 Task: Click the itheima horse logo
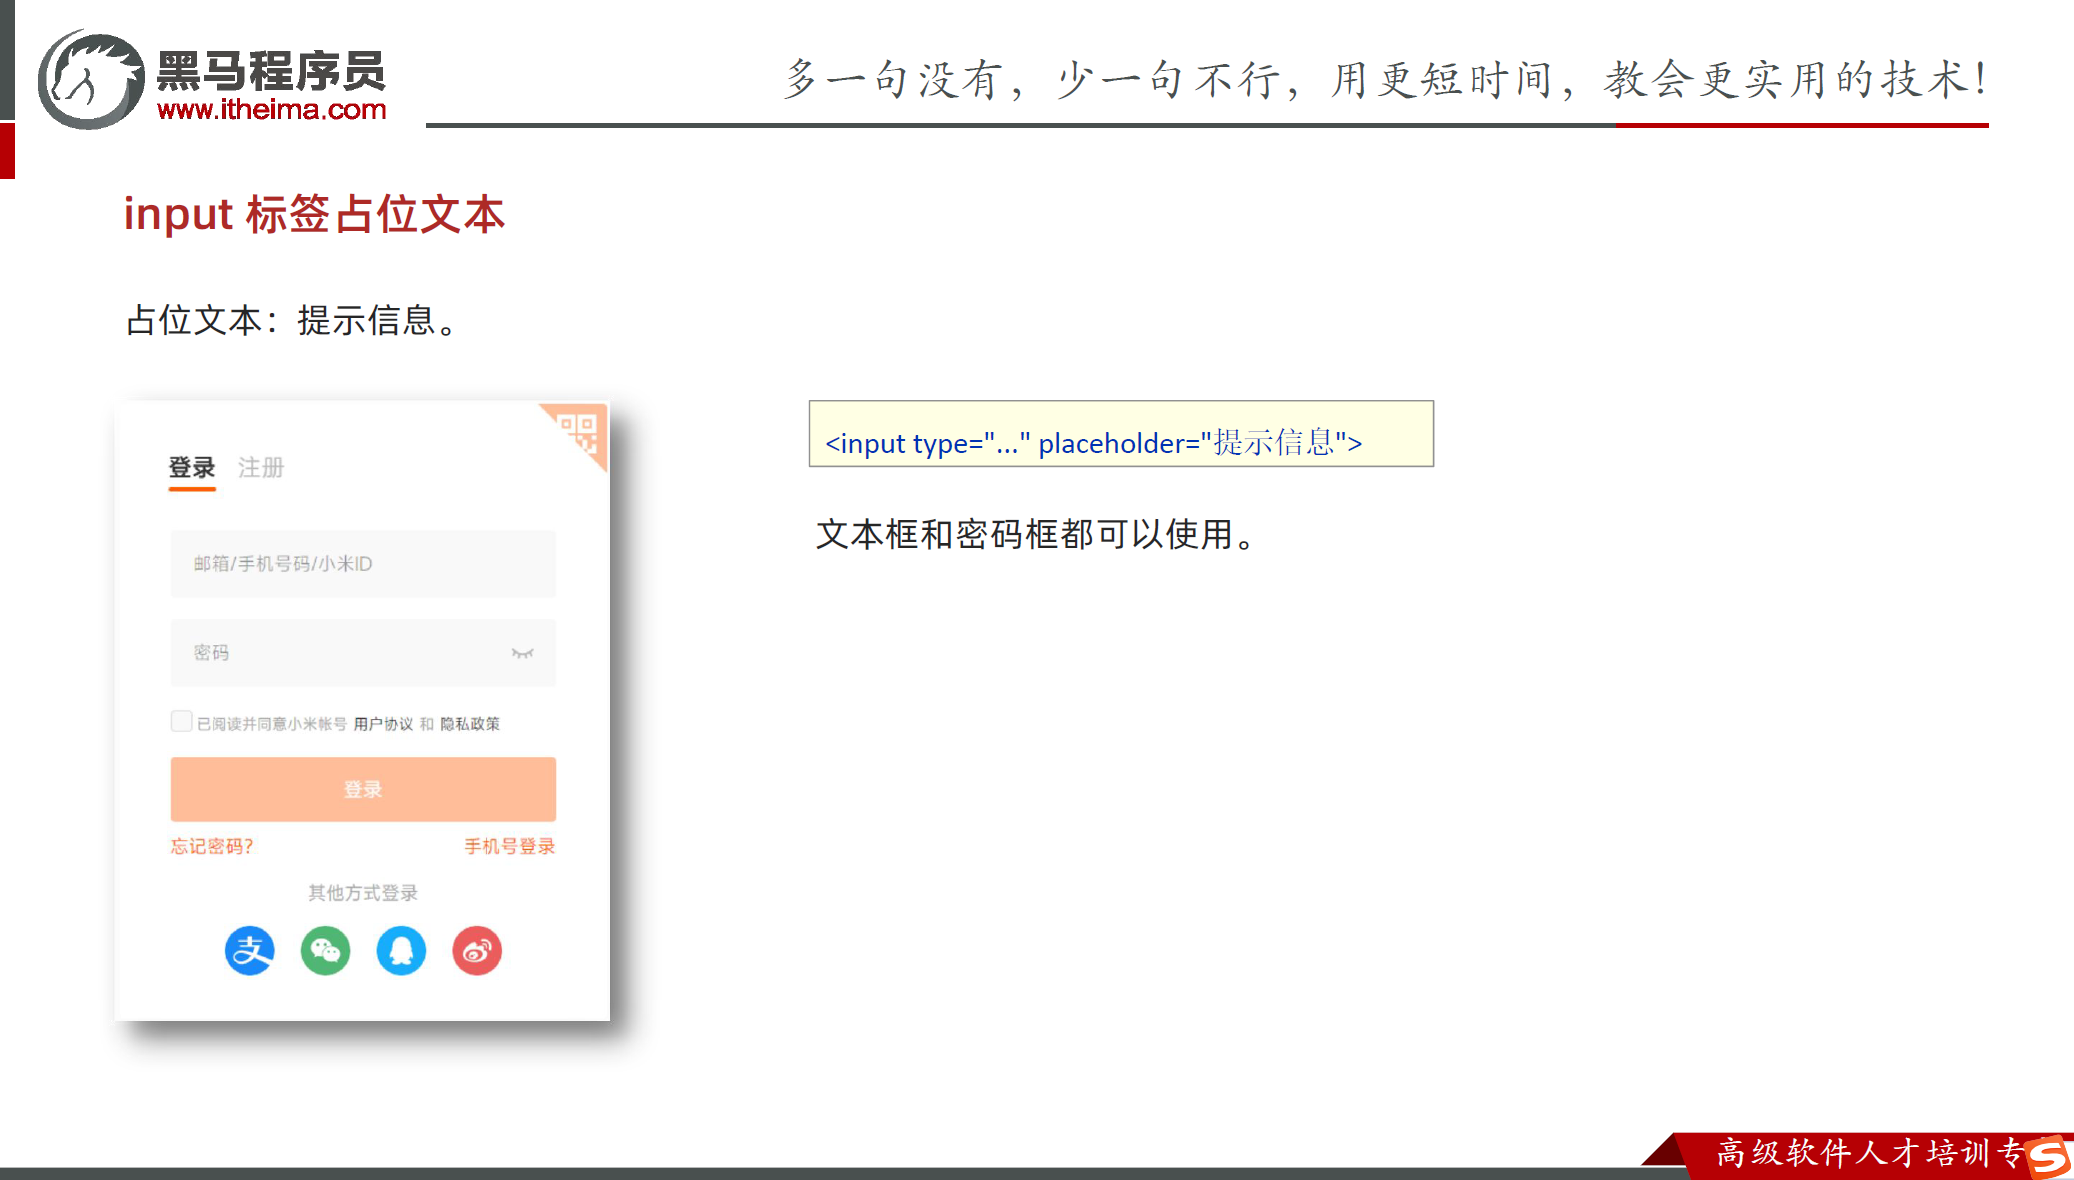91,80
